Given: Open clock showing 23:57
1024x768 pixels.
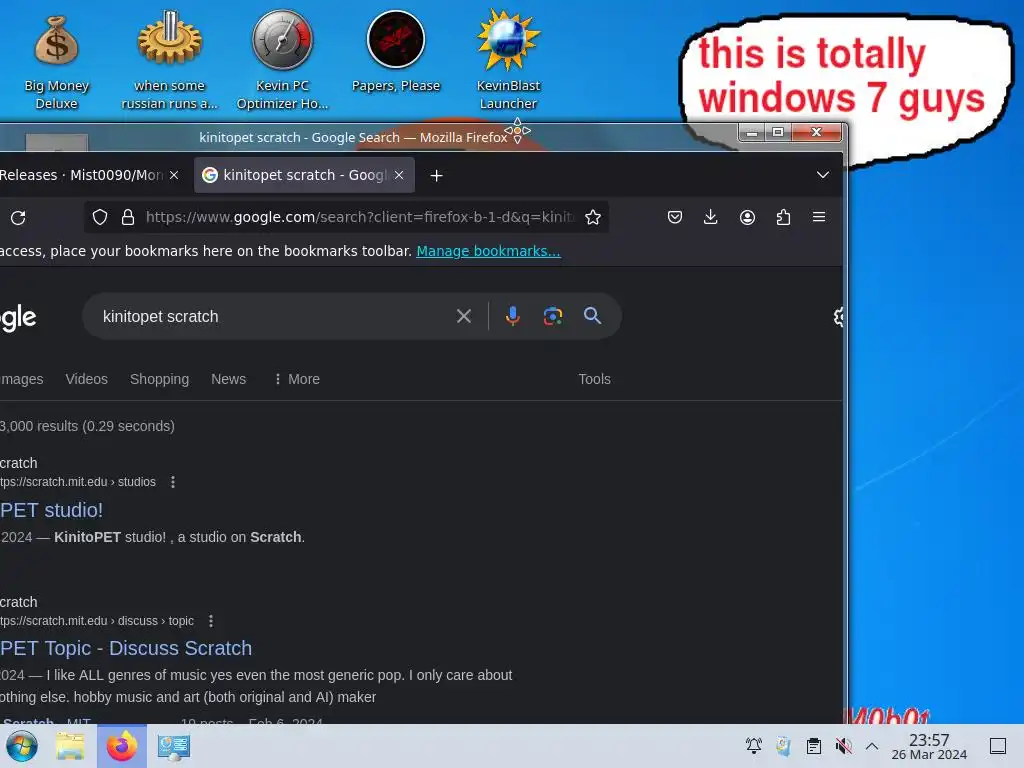Looking at the screenshot, I should pos(929,746).
